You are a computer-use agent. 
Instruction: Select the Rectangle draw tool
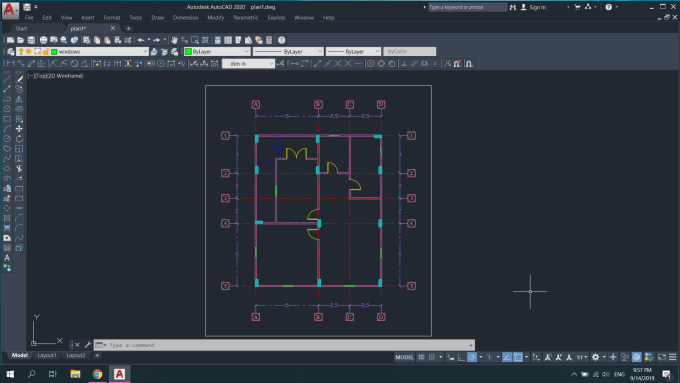click(x=7, y=119)
